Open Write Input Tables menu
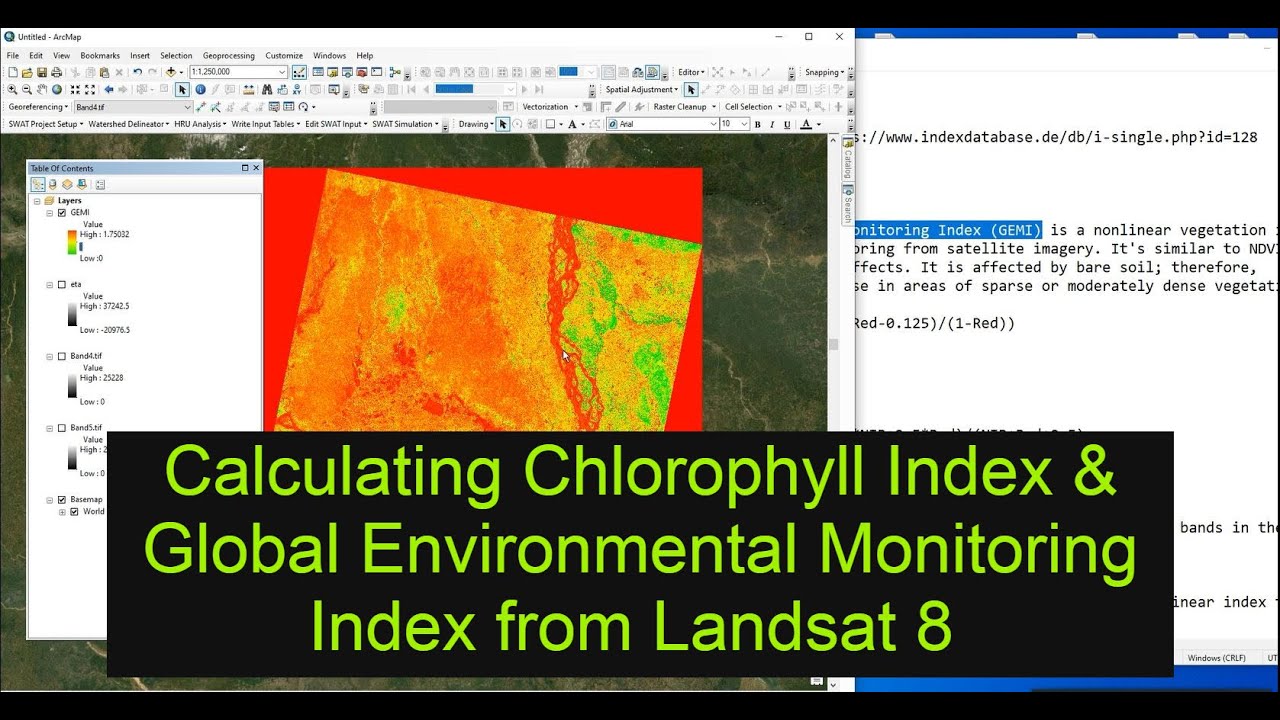Screen dimensions: 1280x720 click(x=266, y=124)
